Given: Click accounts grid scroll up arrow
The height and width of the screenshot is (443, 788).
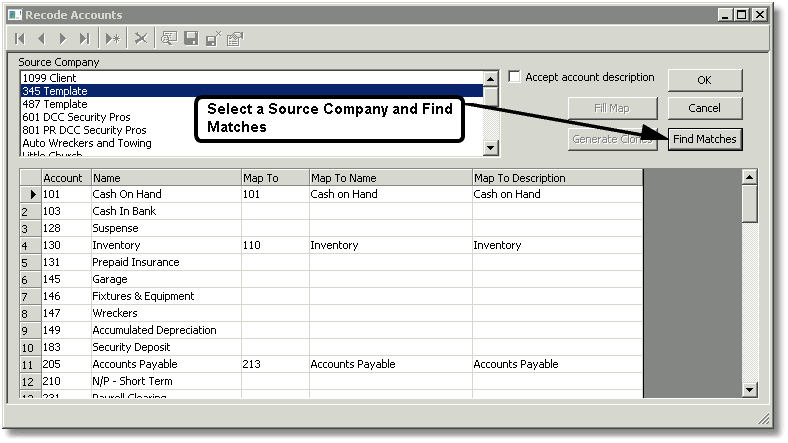Looking at the screenshot, I should pyautogui.click(x=749, y=177).
